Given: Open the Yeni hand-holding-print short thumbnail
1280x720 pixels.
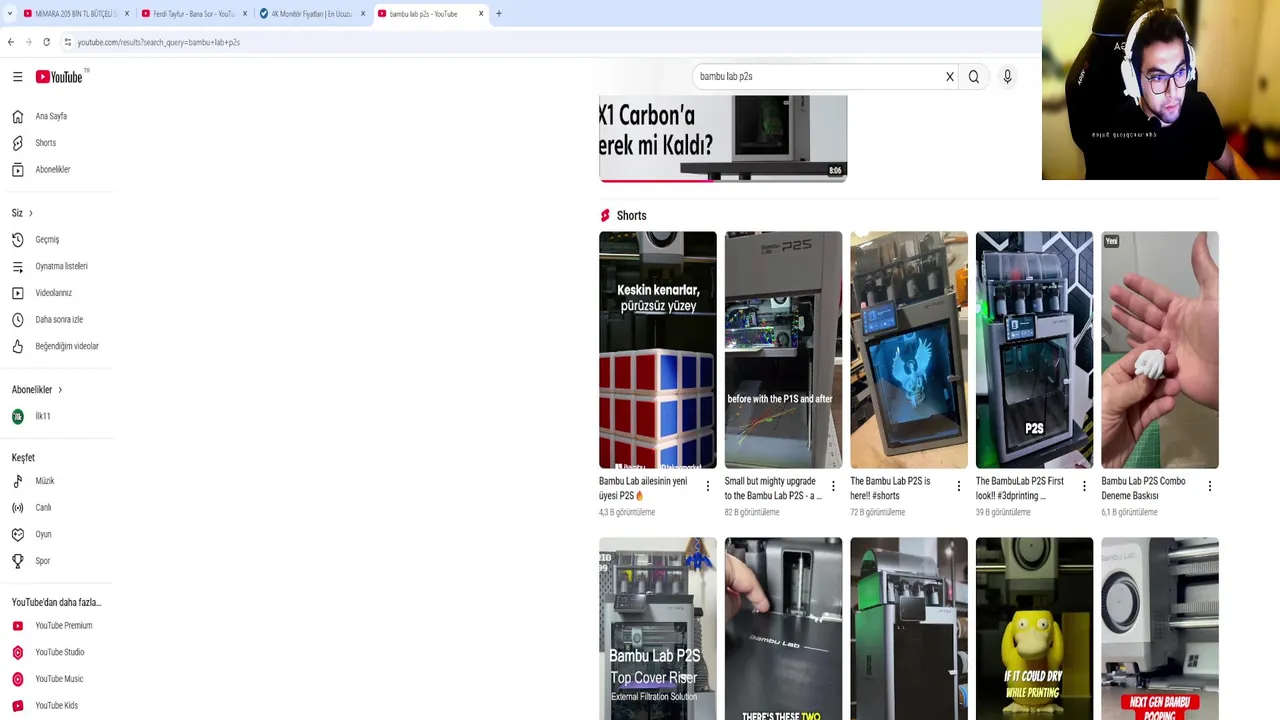Looking at the screenshot, I should pyautogui.click(x=1160, y=350).
